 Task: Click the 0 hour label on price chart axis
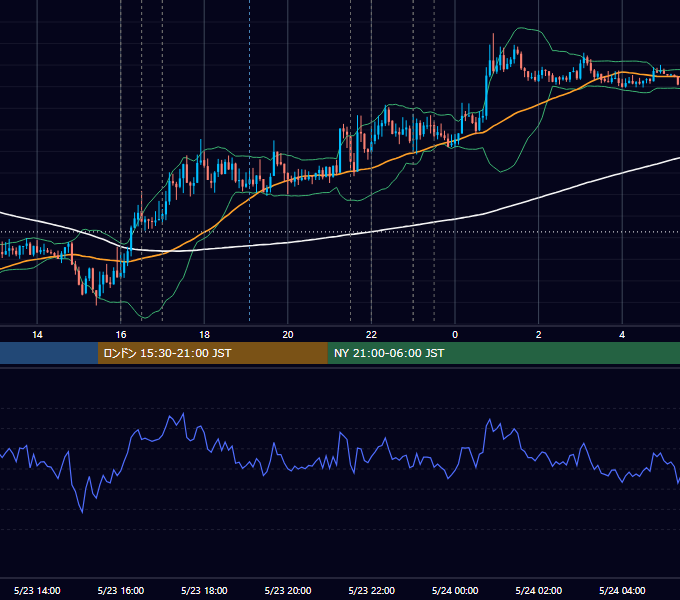pyautogui.click(x=455, y=335)
